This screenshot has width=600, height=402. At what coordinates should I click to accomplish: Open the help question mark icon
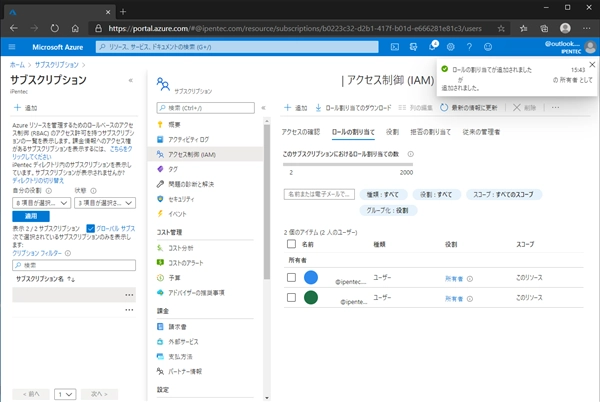(x=469, y=47)
